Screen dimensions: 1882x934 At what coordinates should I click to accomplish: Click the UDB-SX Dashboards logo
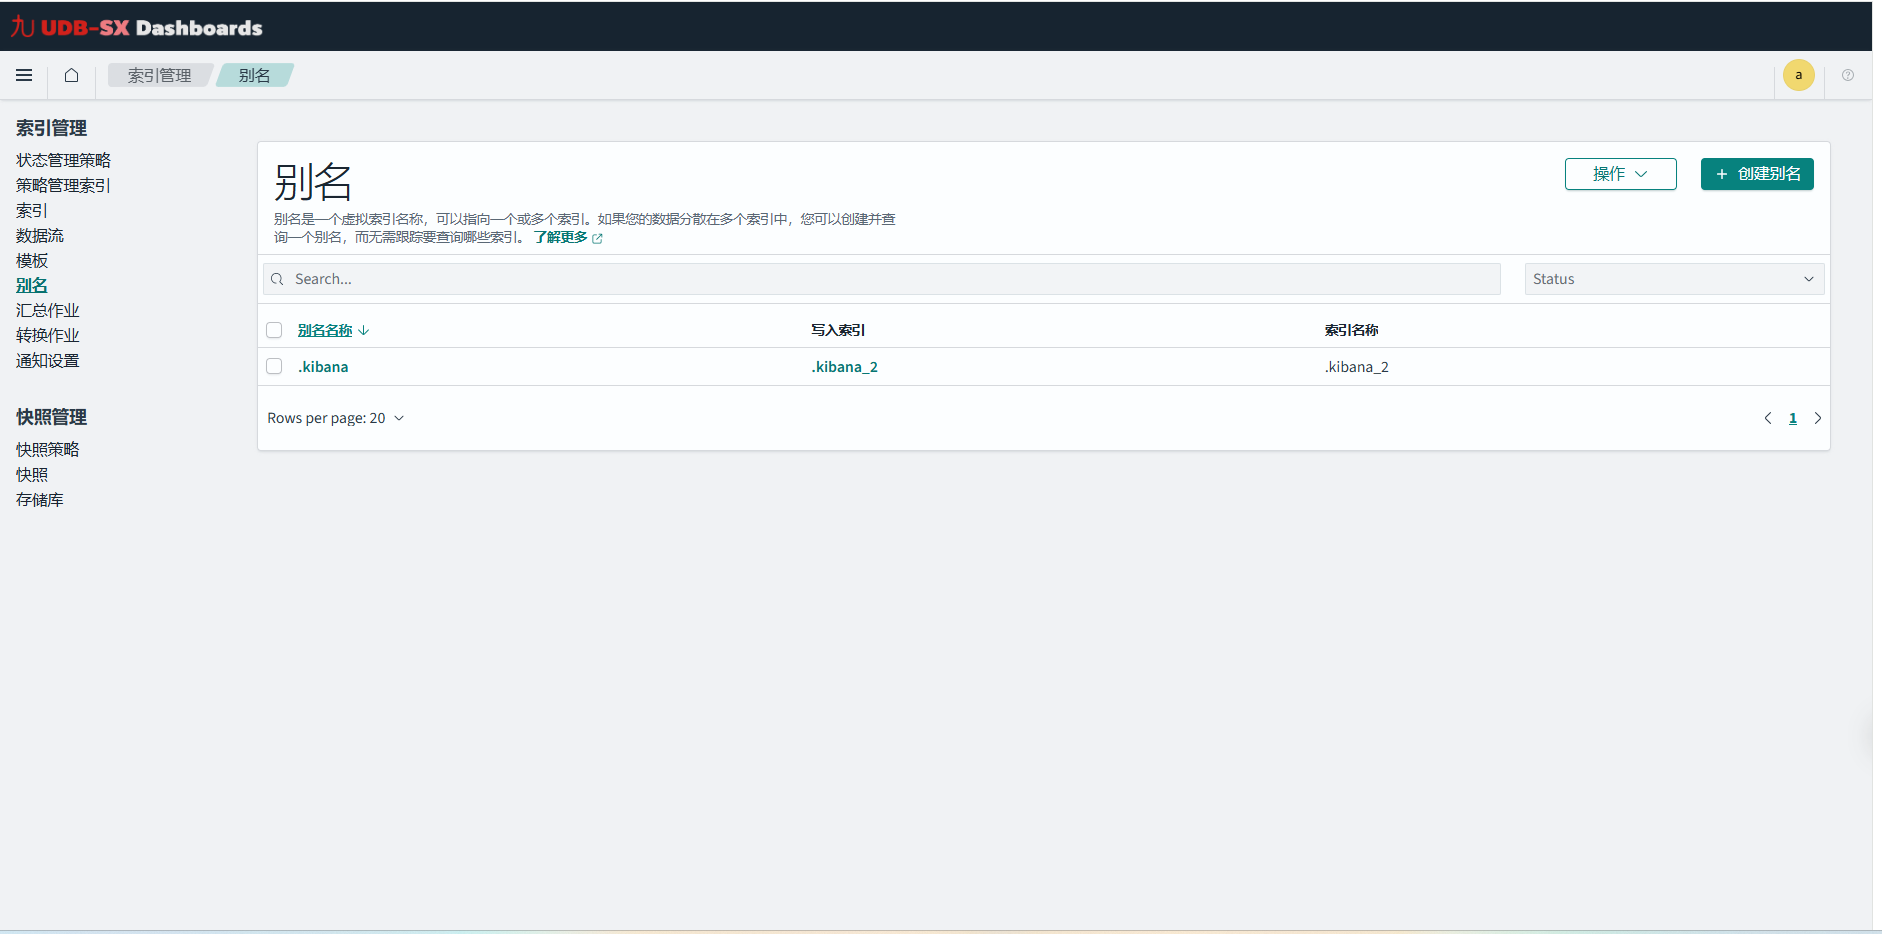click(x=137, y=27)
